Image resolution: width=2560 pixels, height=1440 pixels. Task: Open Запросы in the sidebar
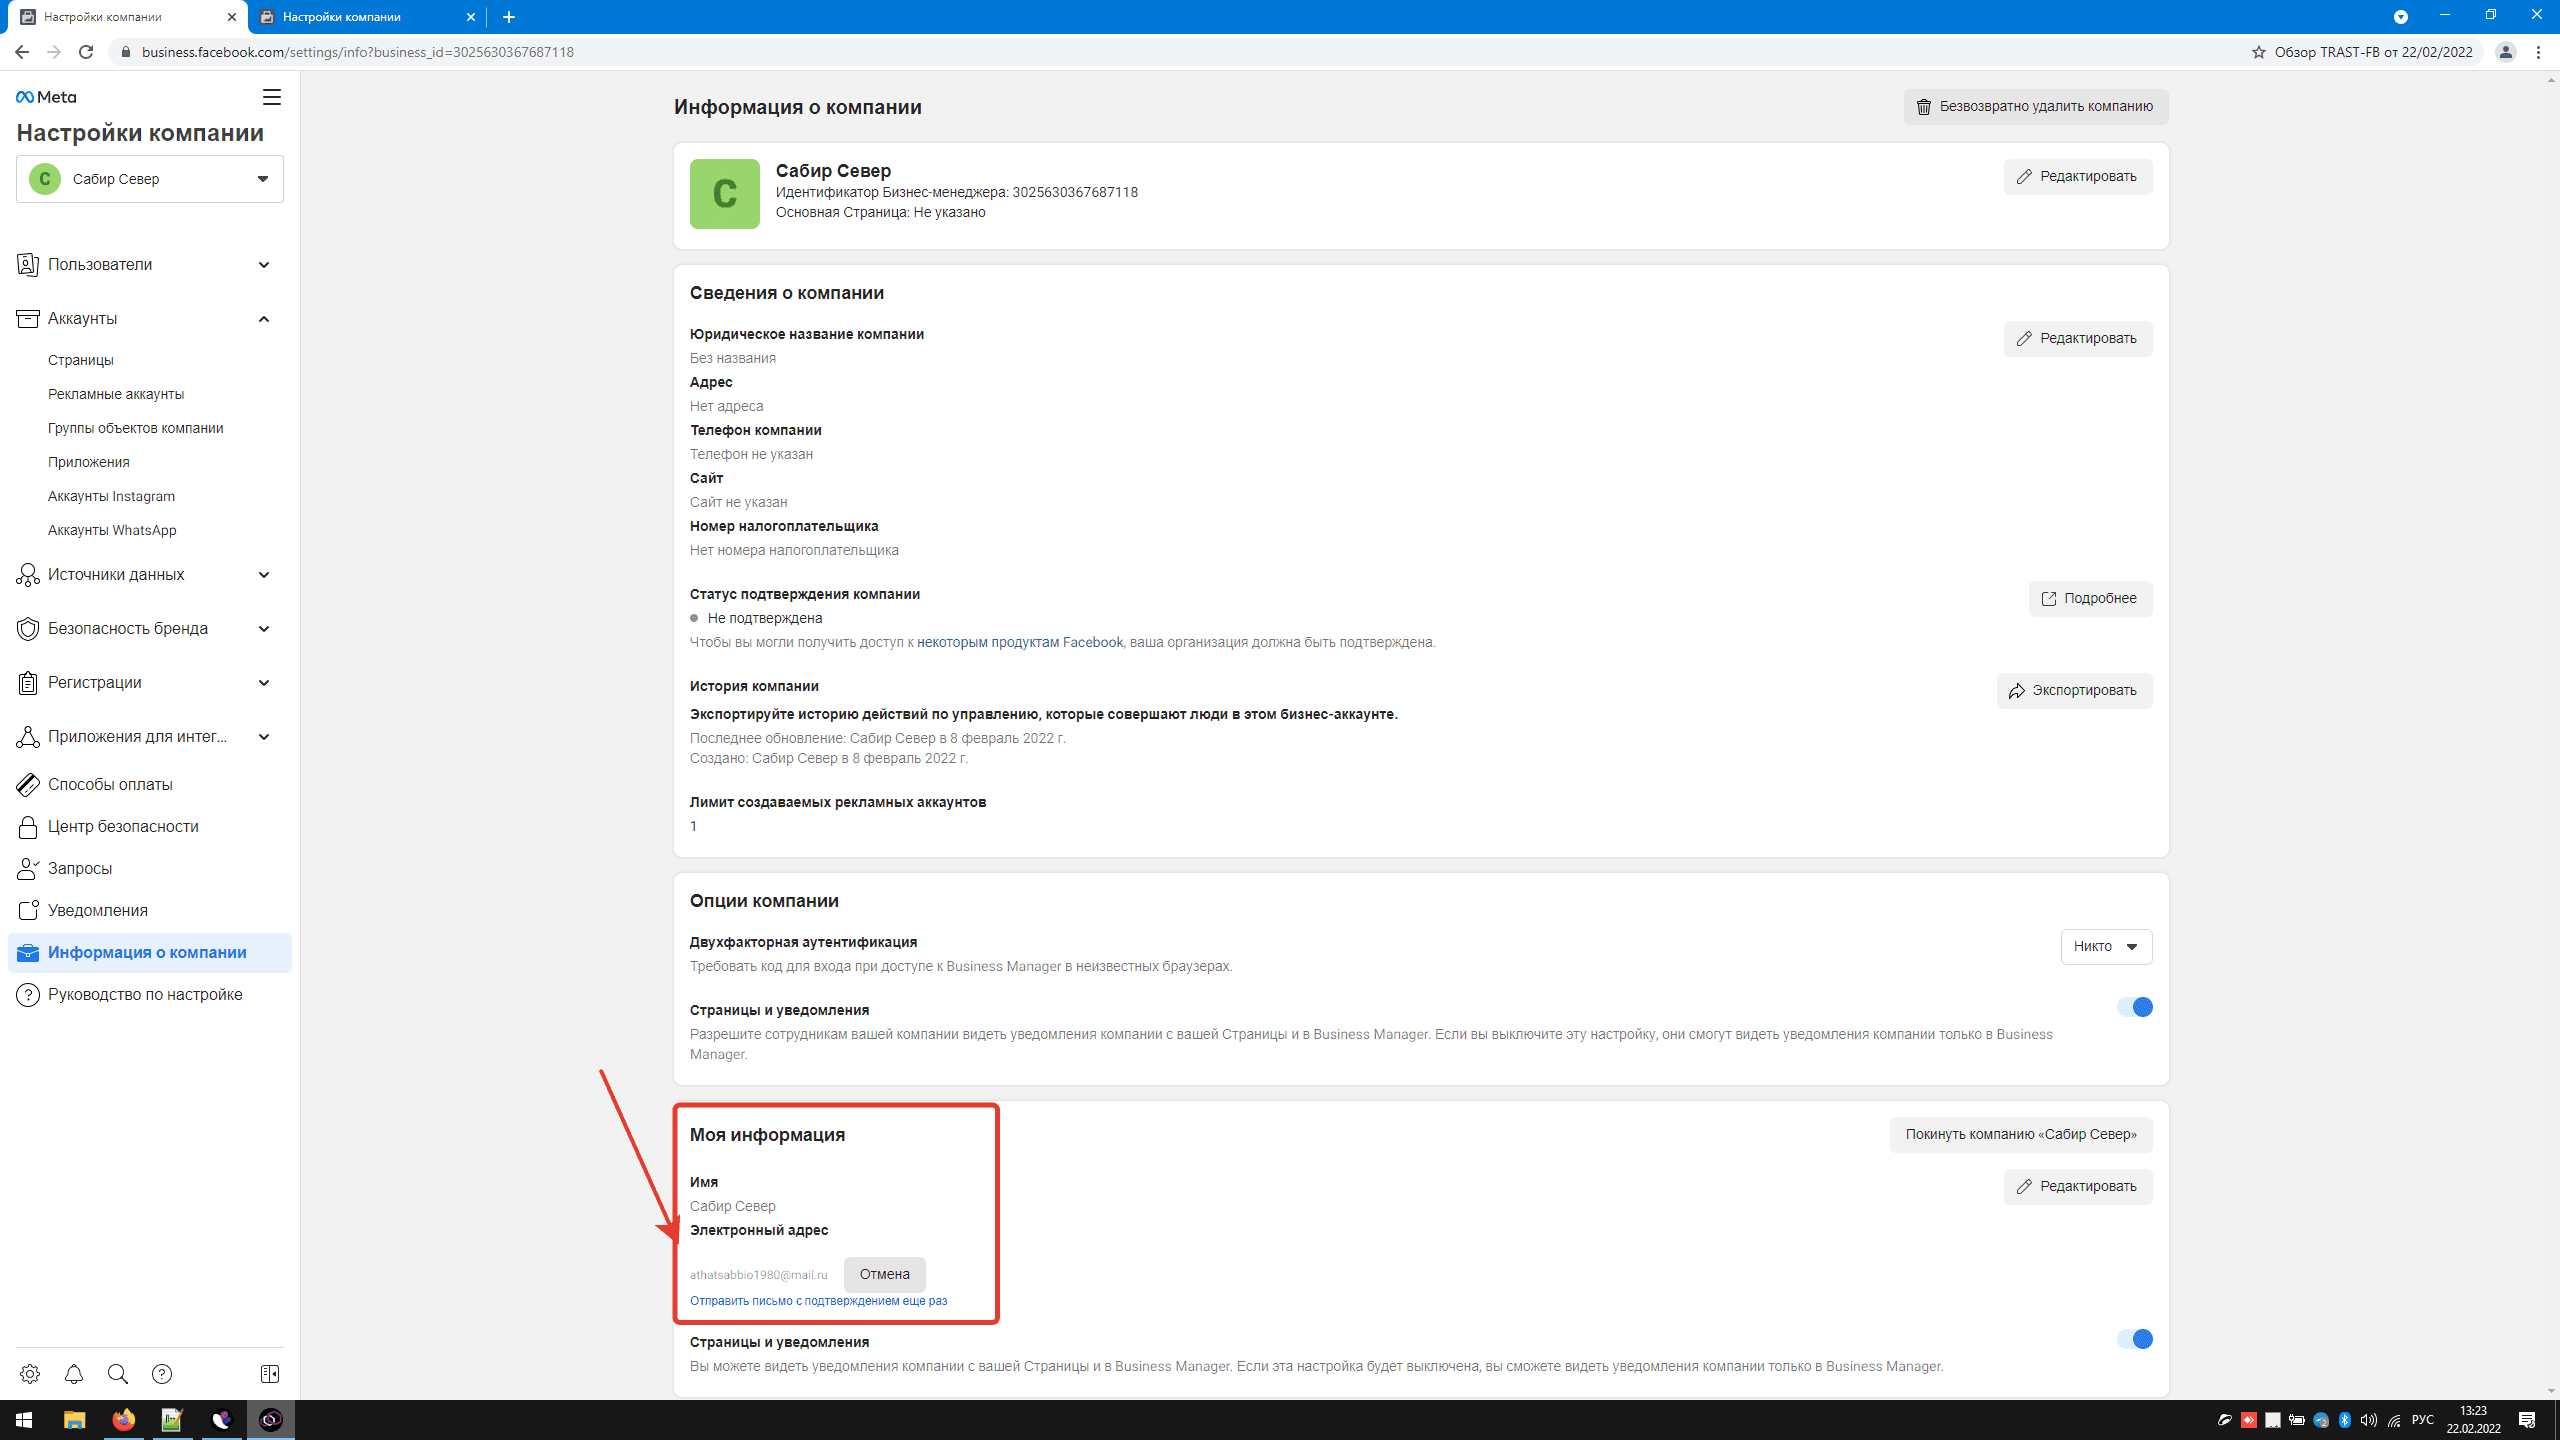point(150,869)
